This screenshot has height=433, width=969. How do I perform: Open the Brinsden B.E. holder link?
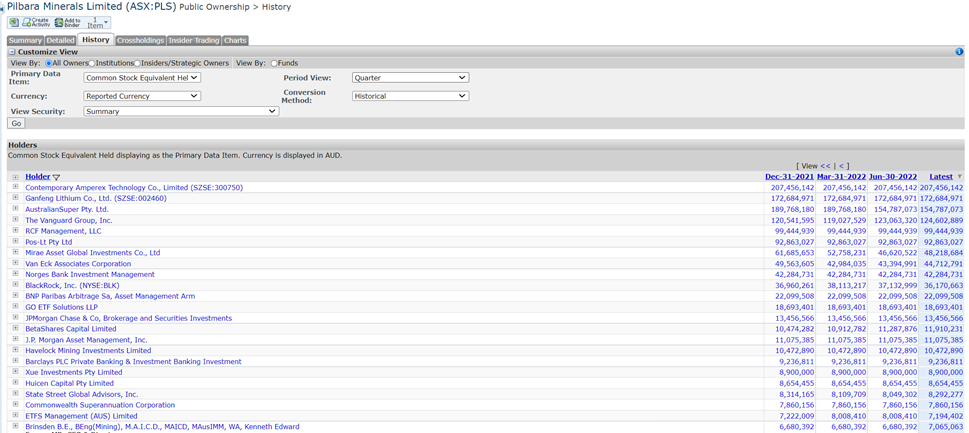click(163, 427)
